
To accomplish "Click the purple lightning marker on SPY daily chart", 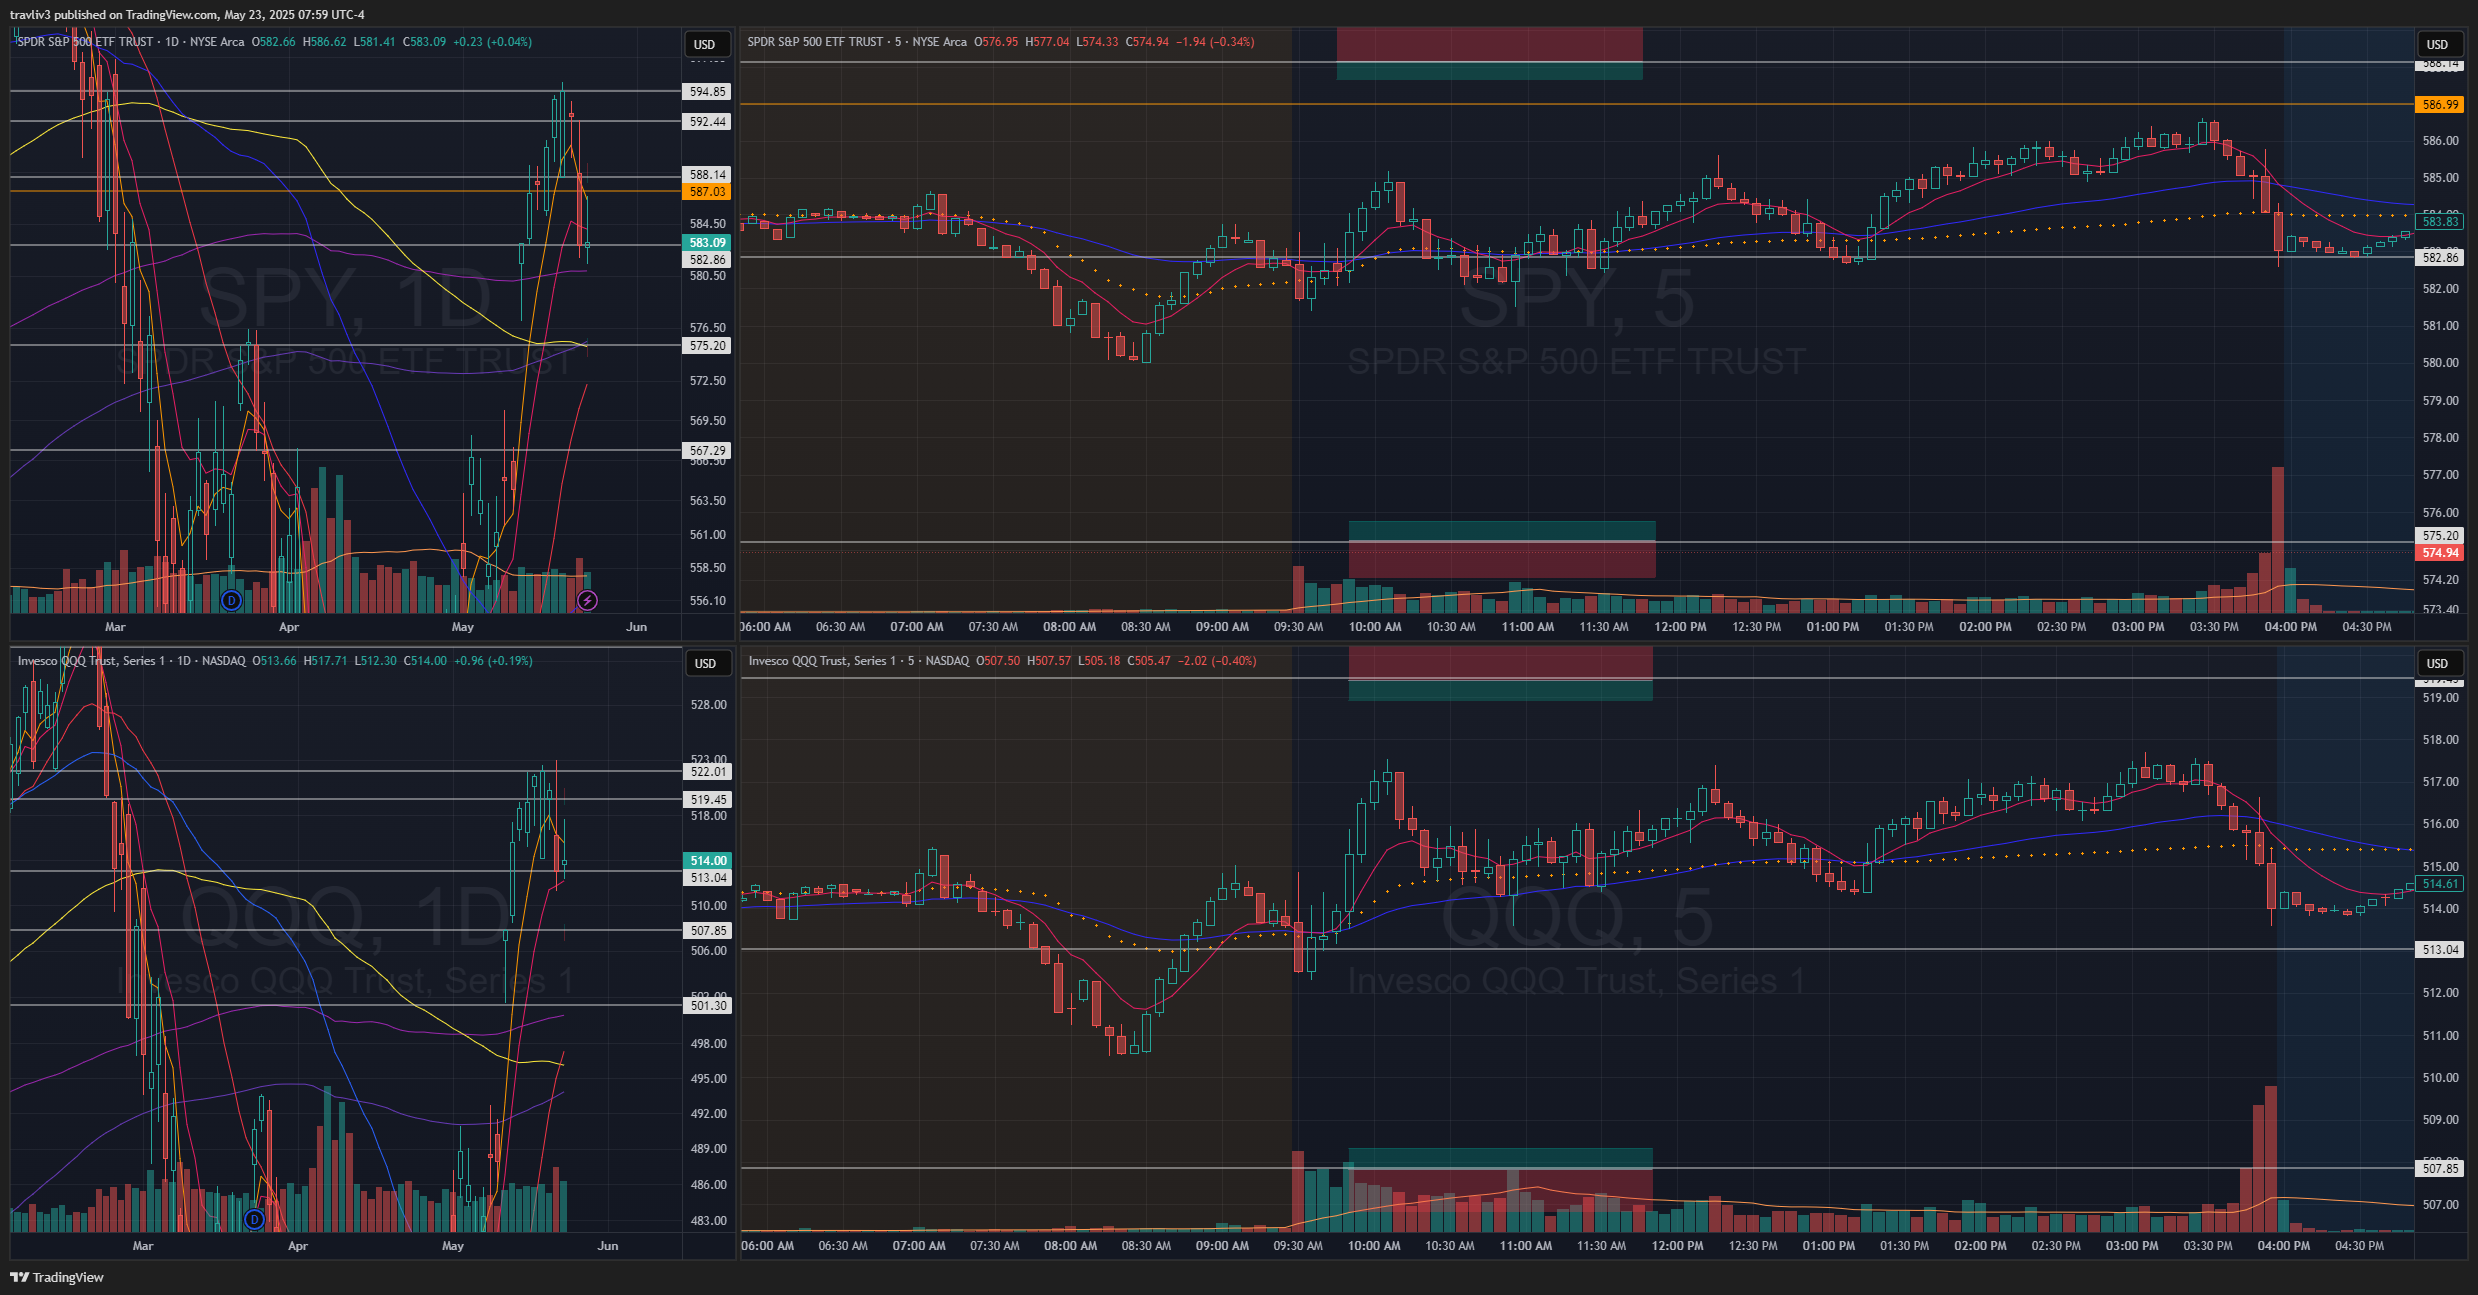I will click(588, 600).
